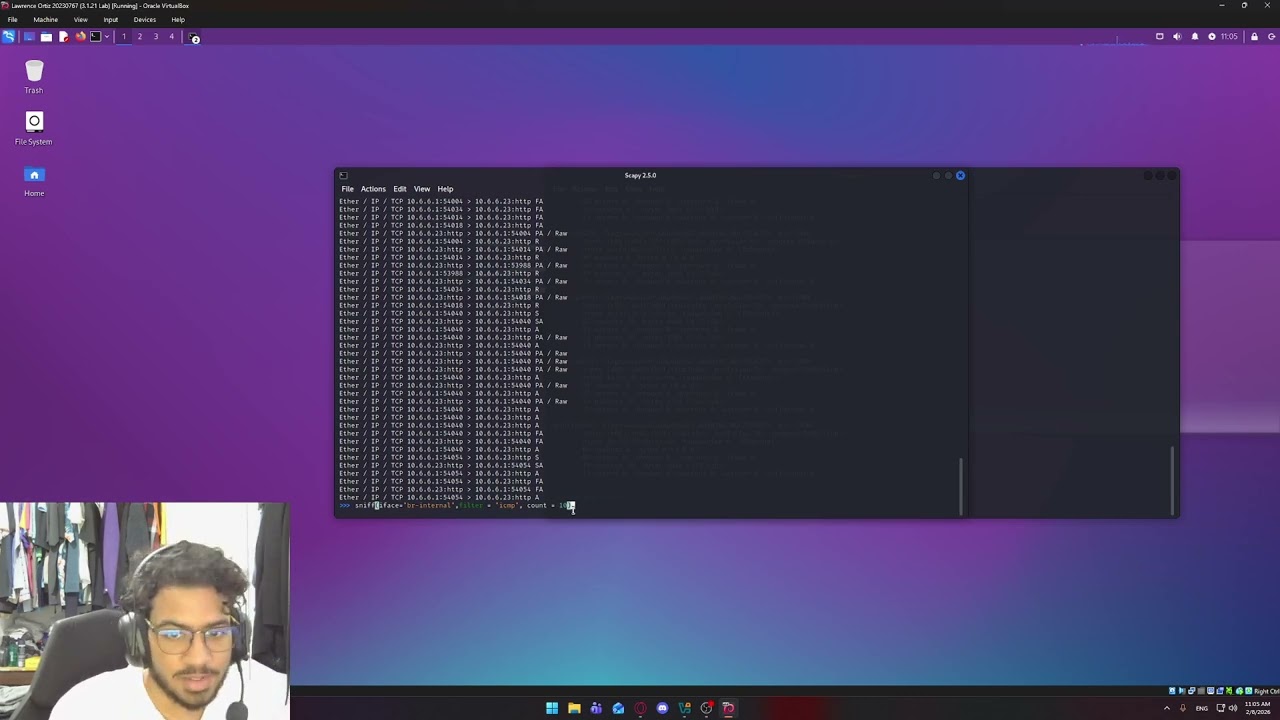Open the Kali panel volume control

pyautogui.click(x=1176, y=37)
